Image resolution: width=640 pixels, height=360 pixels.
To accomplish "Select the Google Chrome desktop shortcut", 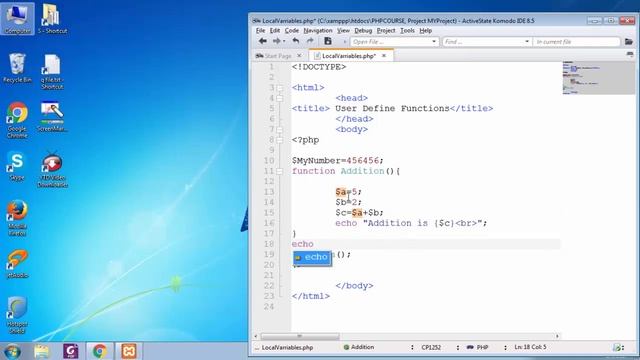I will pyautogui.click(x=17, y=120).
